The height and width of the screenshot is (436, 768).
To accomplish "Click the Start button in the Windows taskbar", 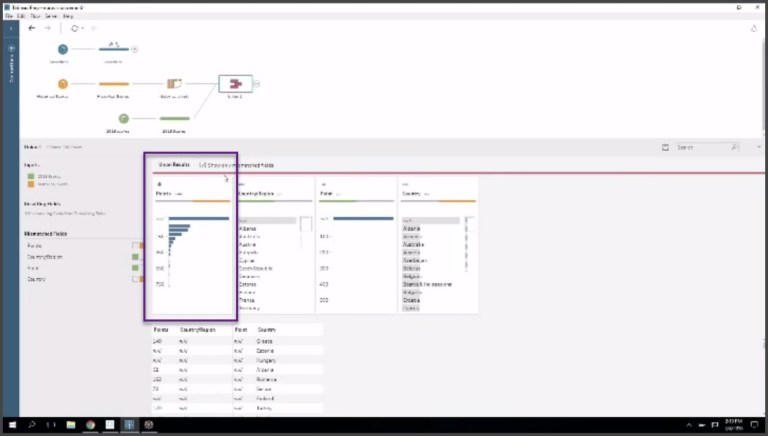I will click(13, 425).
